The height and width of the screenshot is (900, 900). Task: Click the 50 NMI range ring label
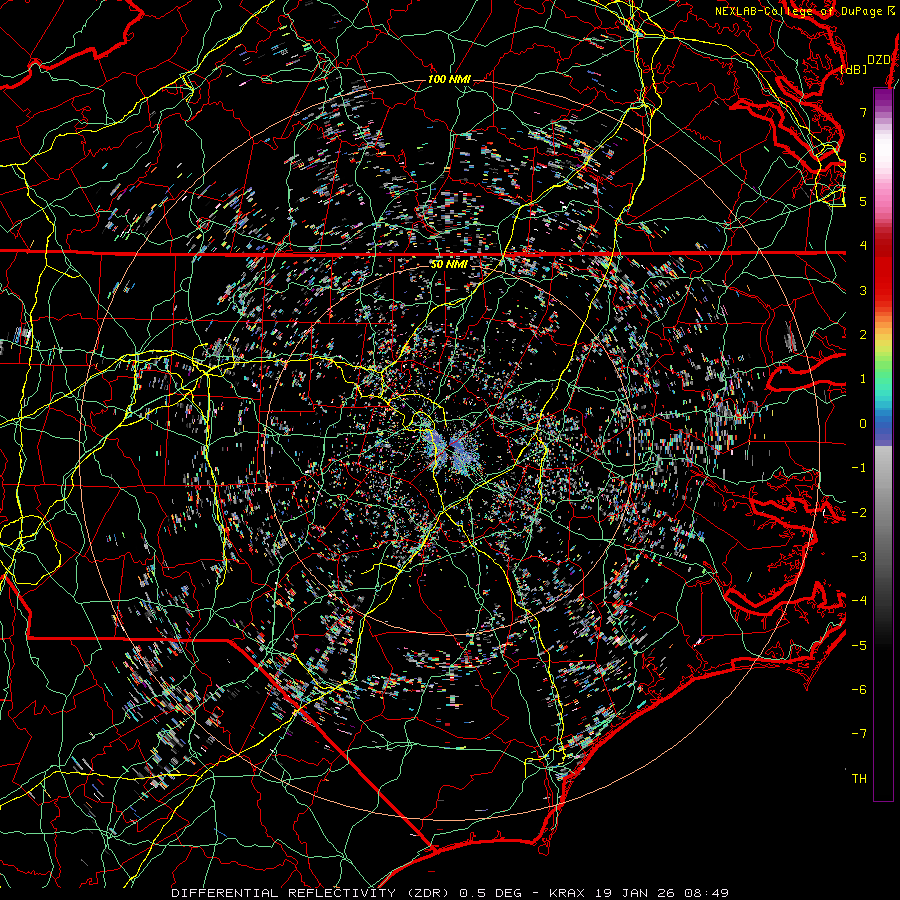pos(449,264)
